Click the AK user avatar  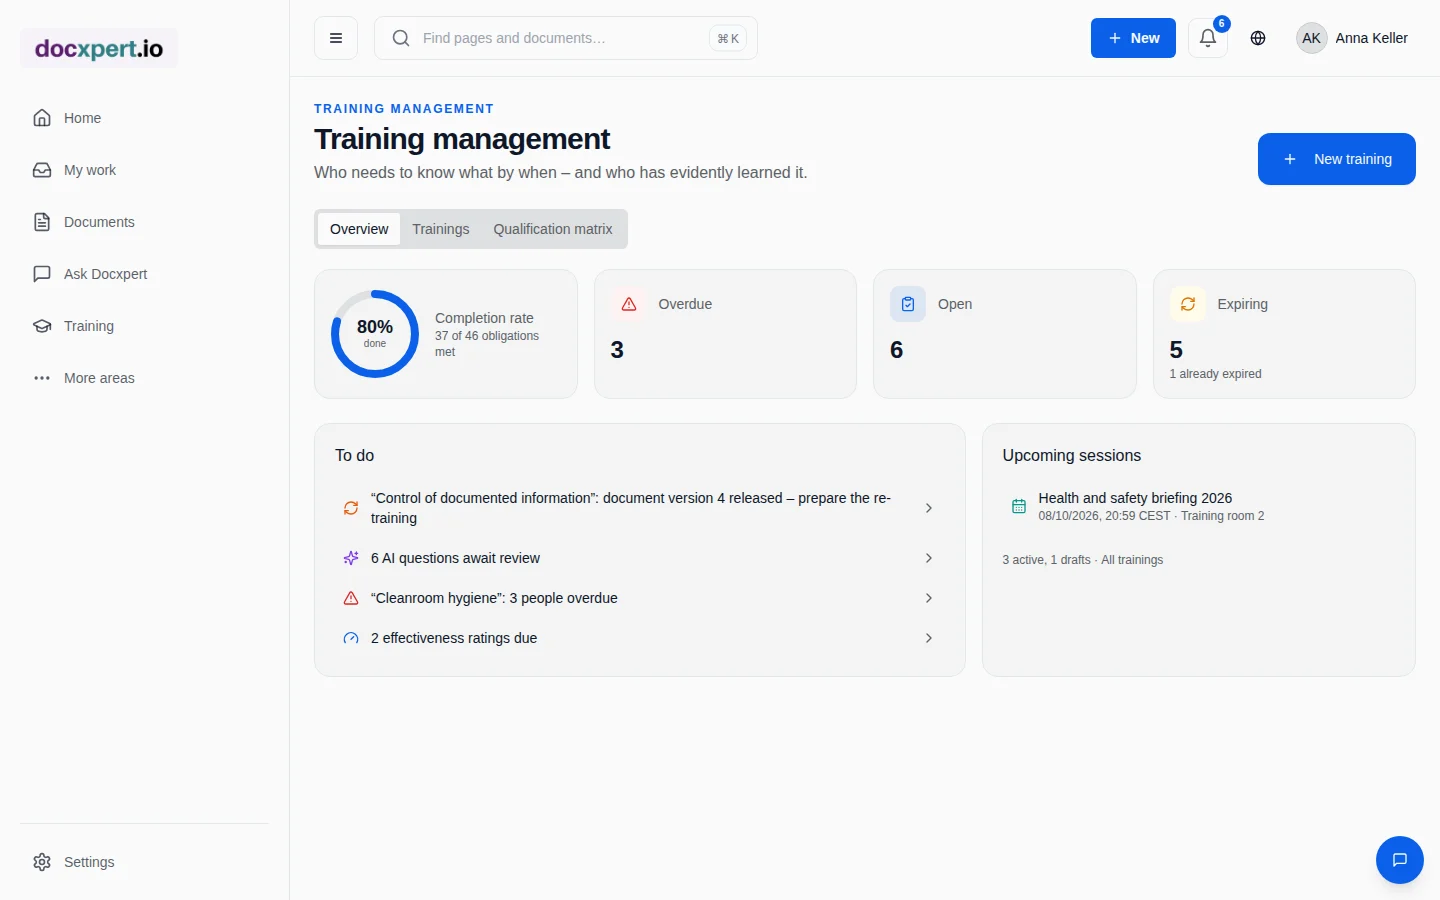[x=1311, y=38]
